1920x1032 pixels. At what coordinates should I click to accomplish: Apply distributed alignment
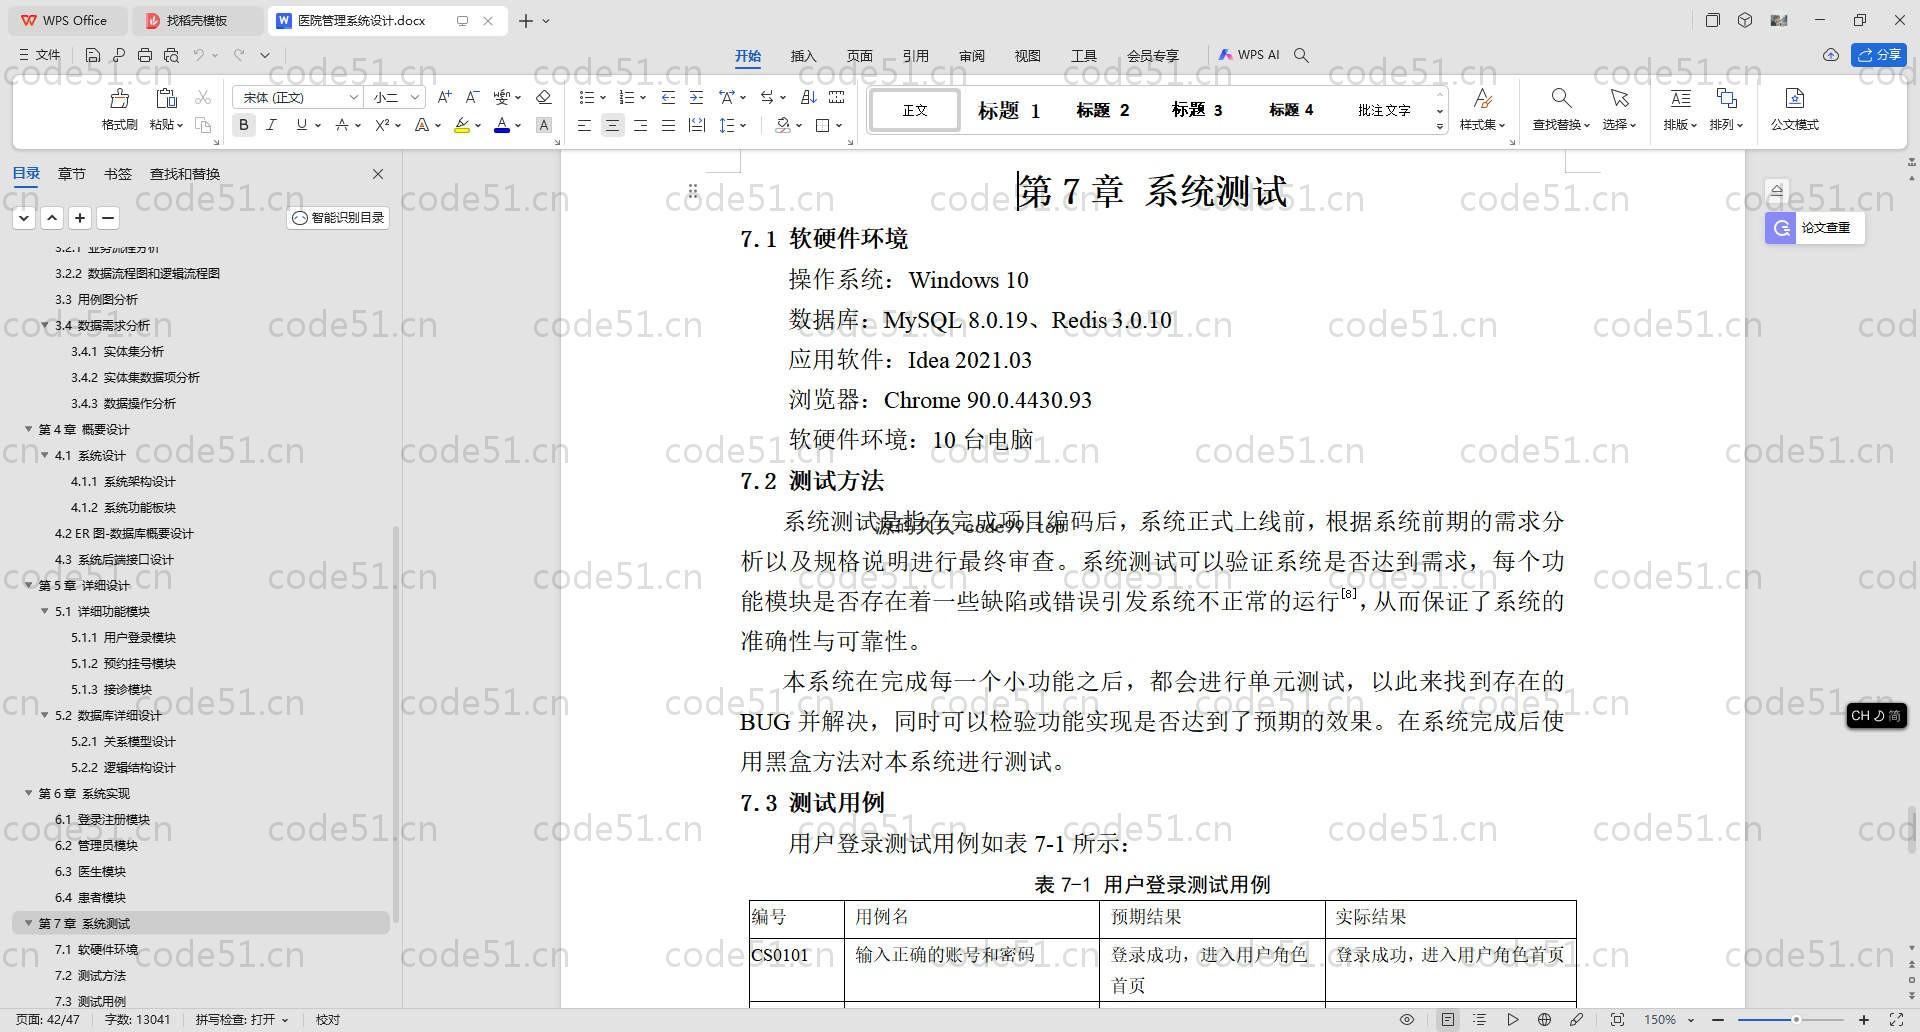pyautogui.click(x=697, y=125)
